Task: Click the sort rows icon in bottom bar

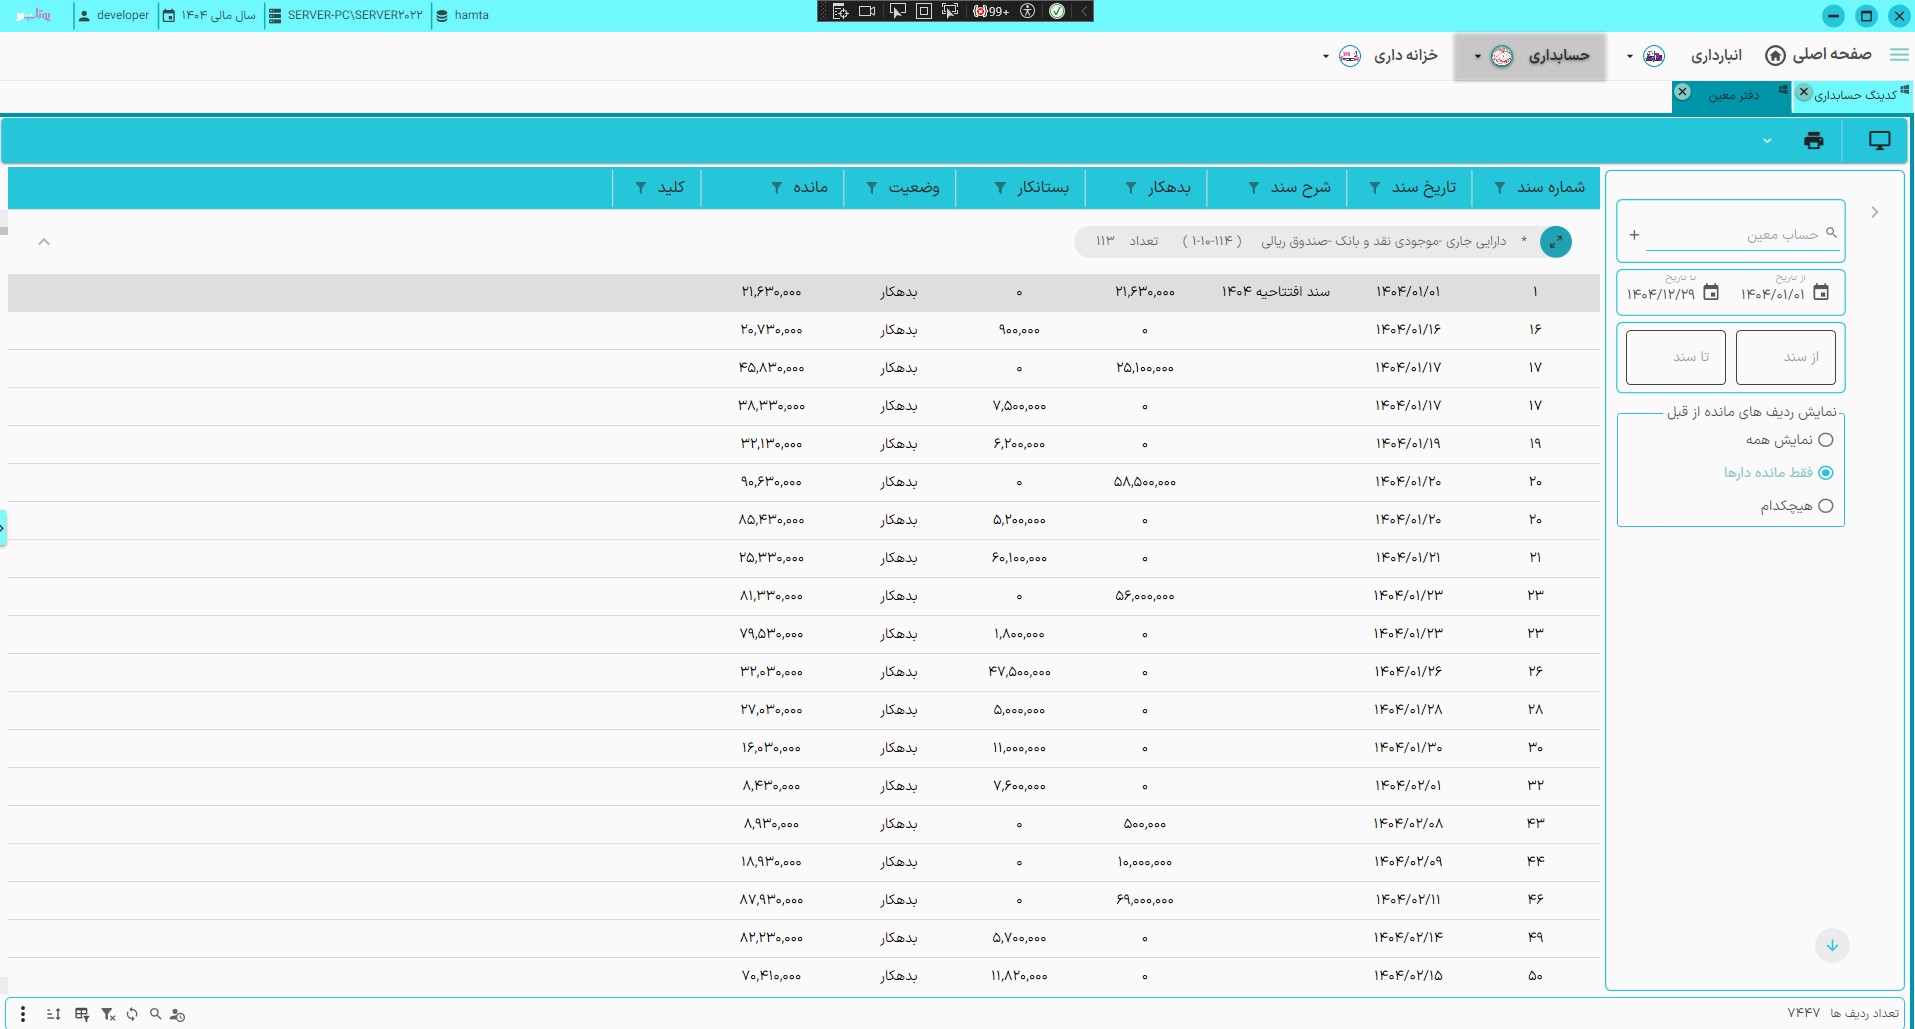Action: coord(54,1014)
